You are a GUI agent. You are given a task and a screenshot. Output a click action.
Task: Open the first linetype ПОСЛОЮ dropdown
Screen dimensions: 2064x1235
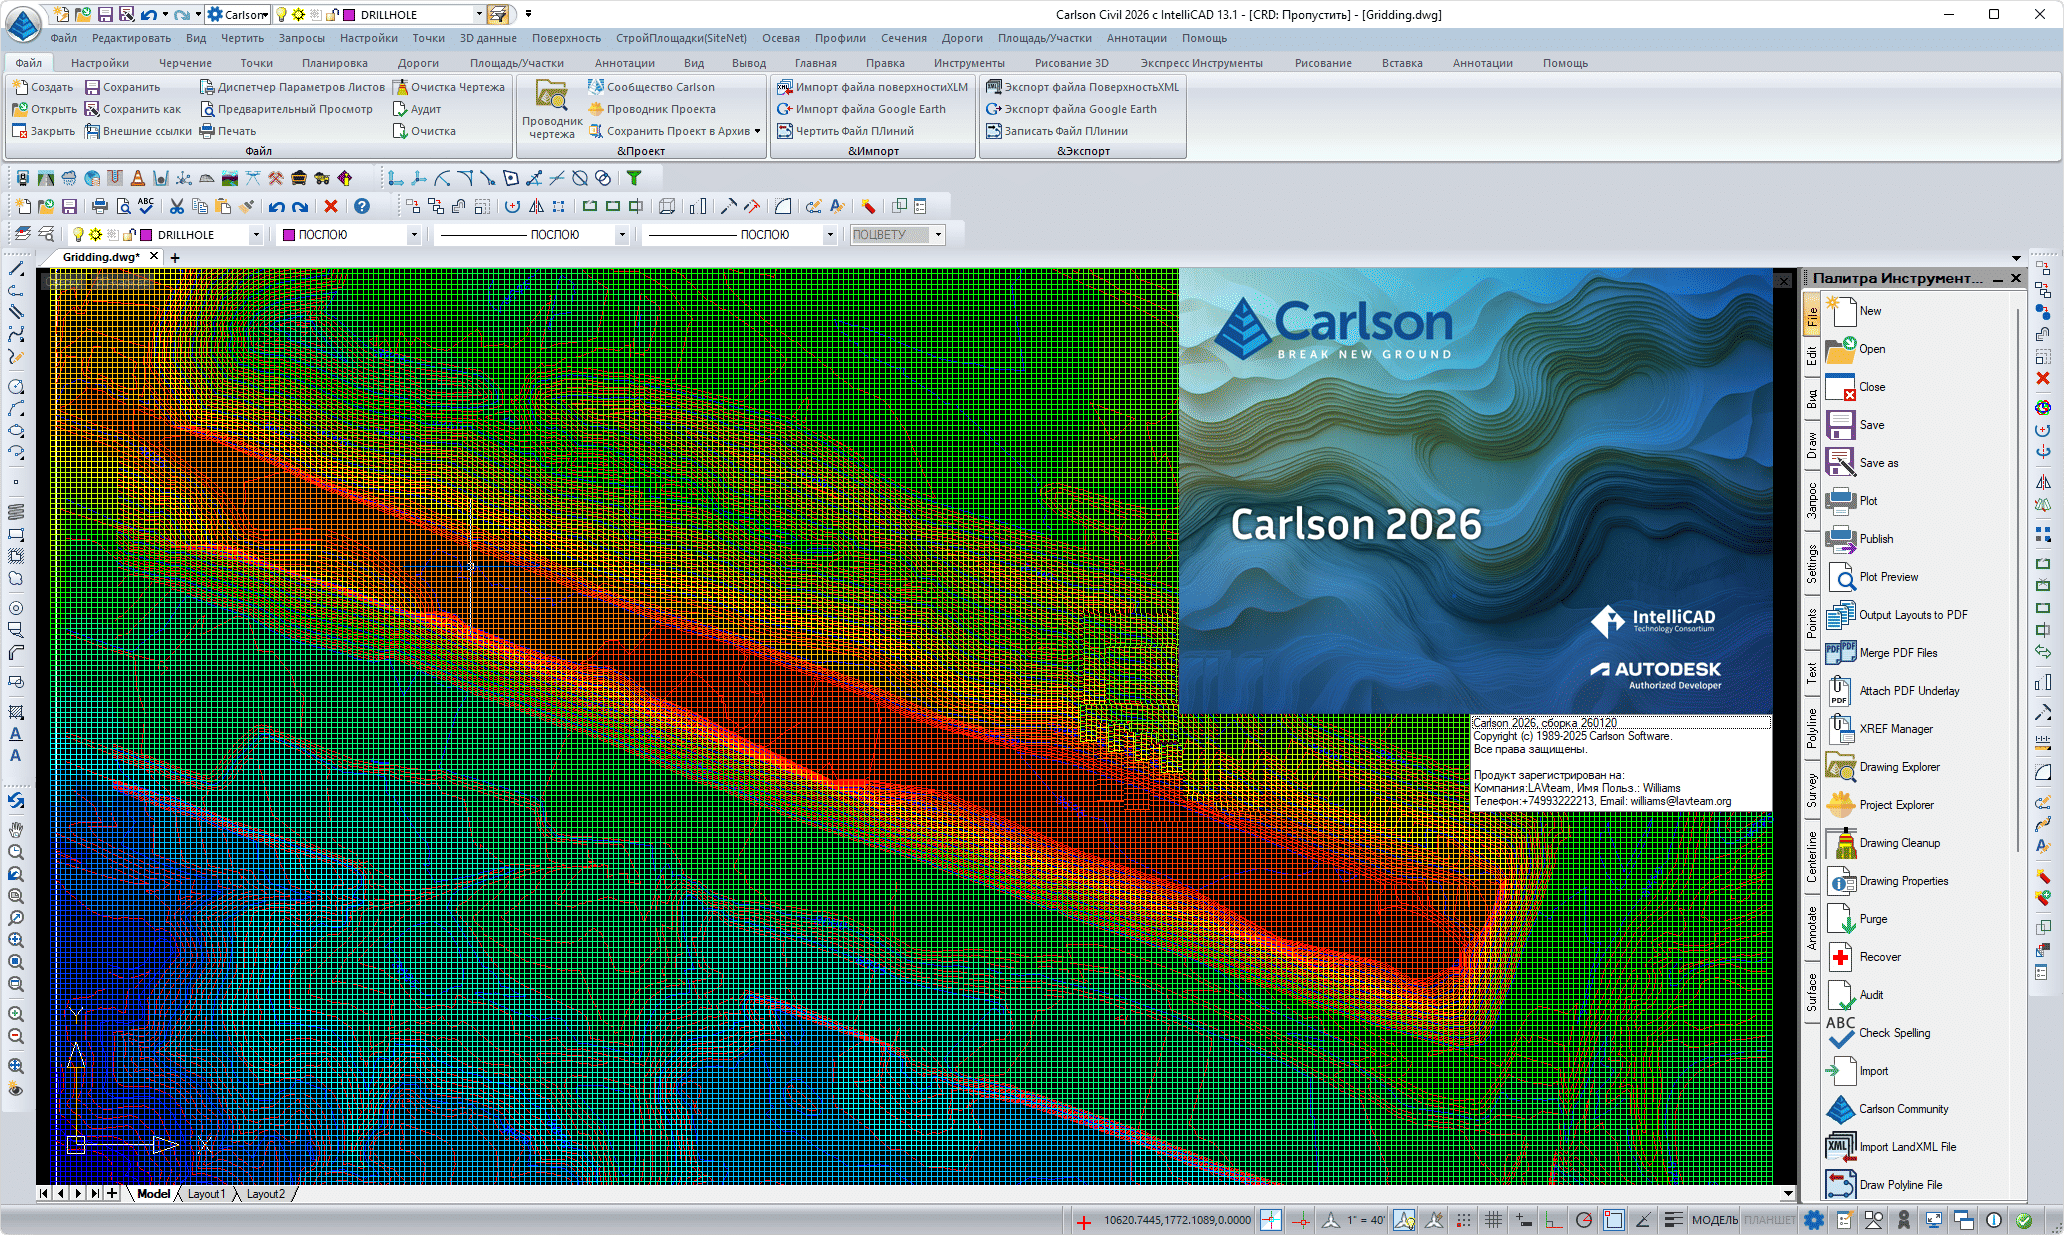tap(622, 234)
